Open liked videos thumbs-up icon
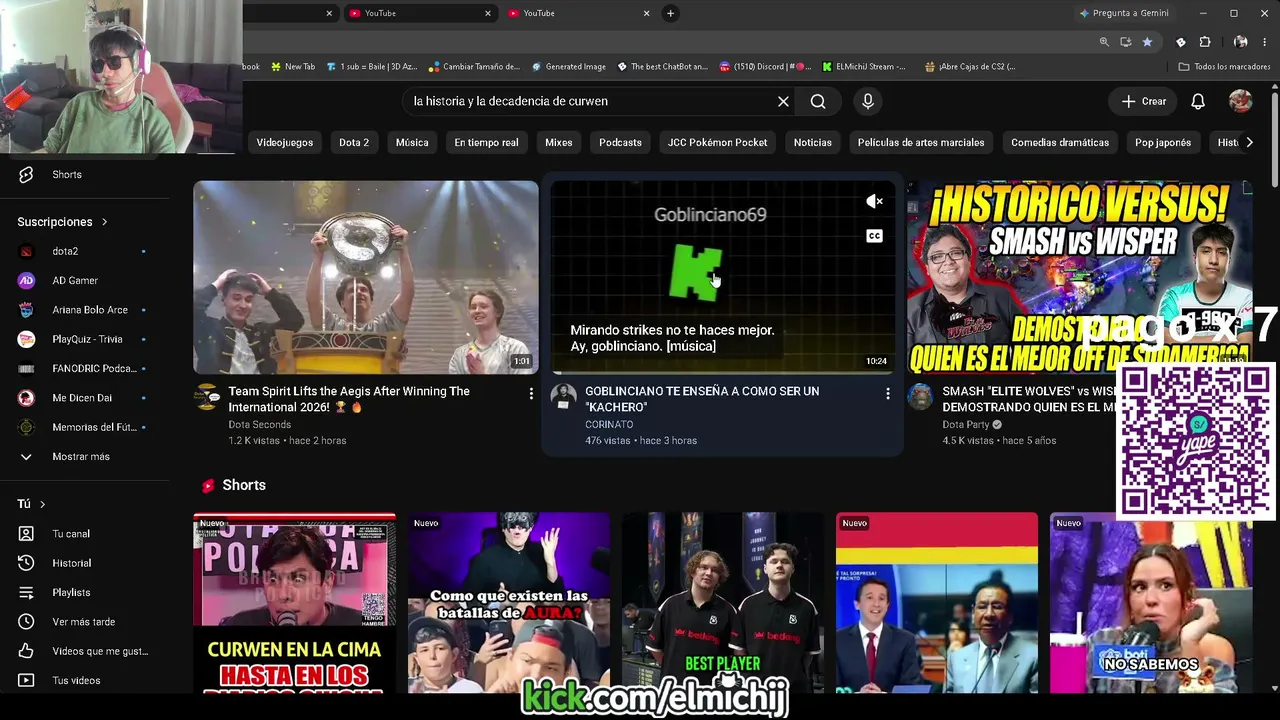Screen dimensions: 1280x720 tap(26, 651)
